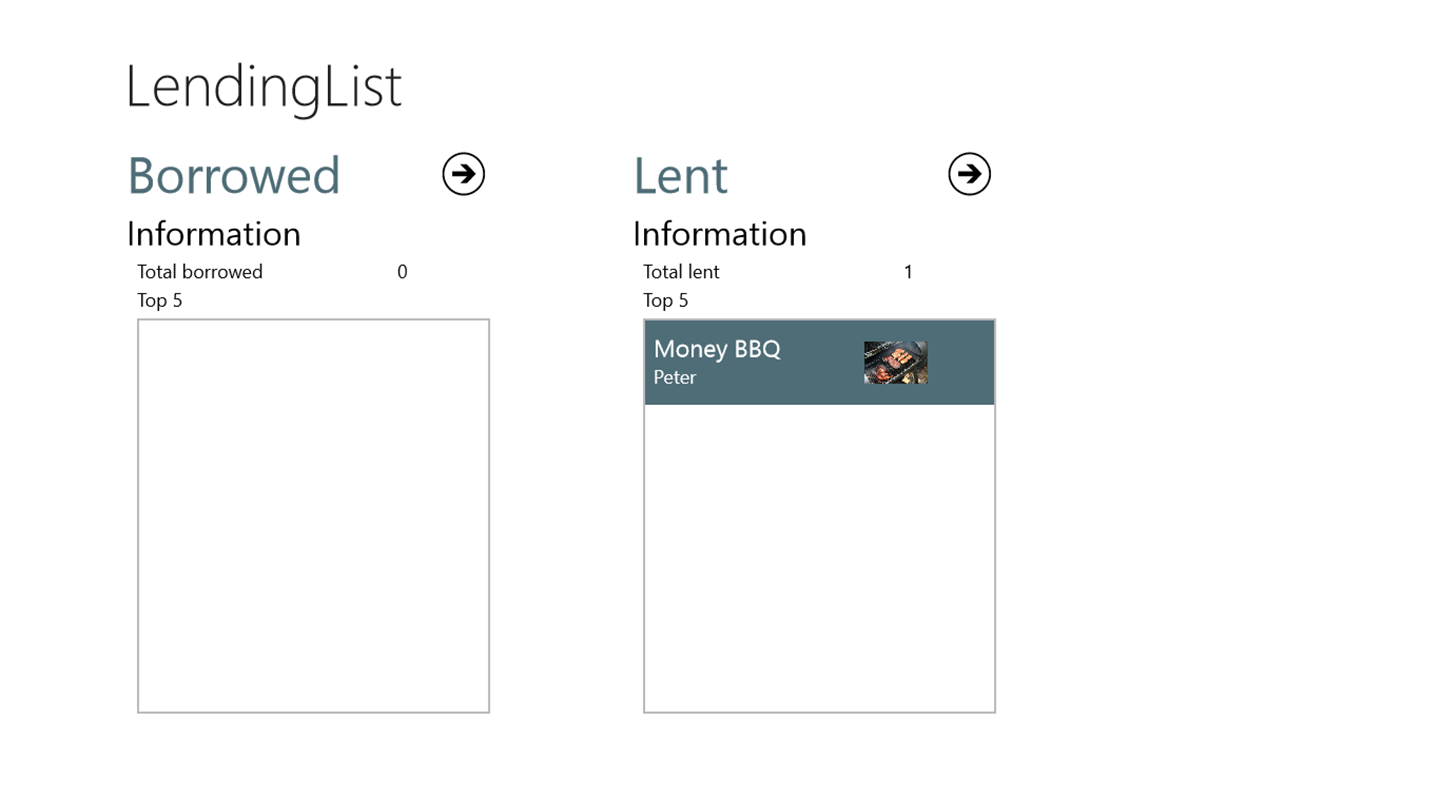Click empty space below Money BBQ in Lent list
This screenshot has height=810, width=1440.
(x=819, y=558)
